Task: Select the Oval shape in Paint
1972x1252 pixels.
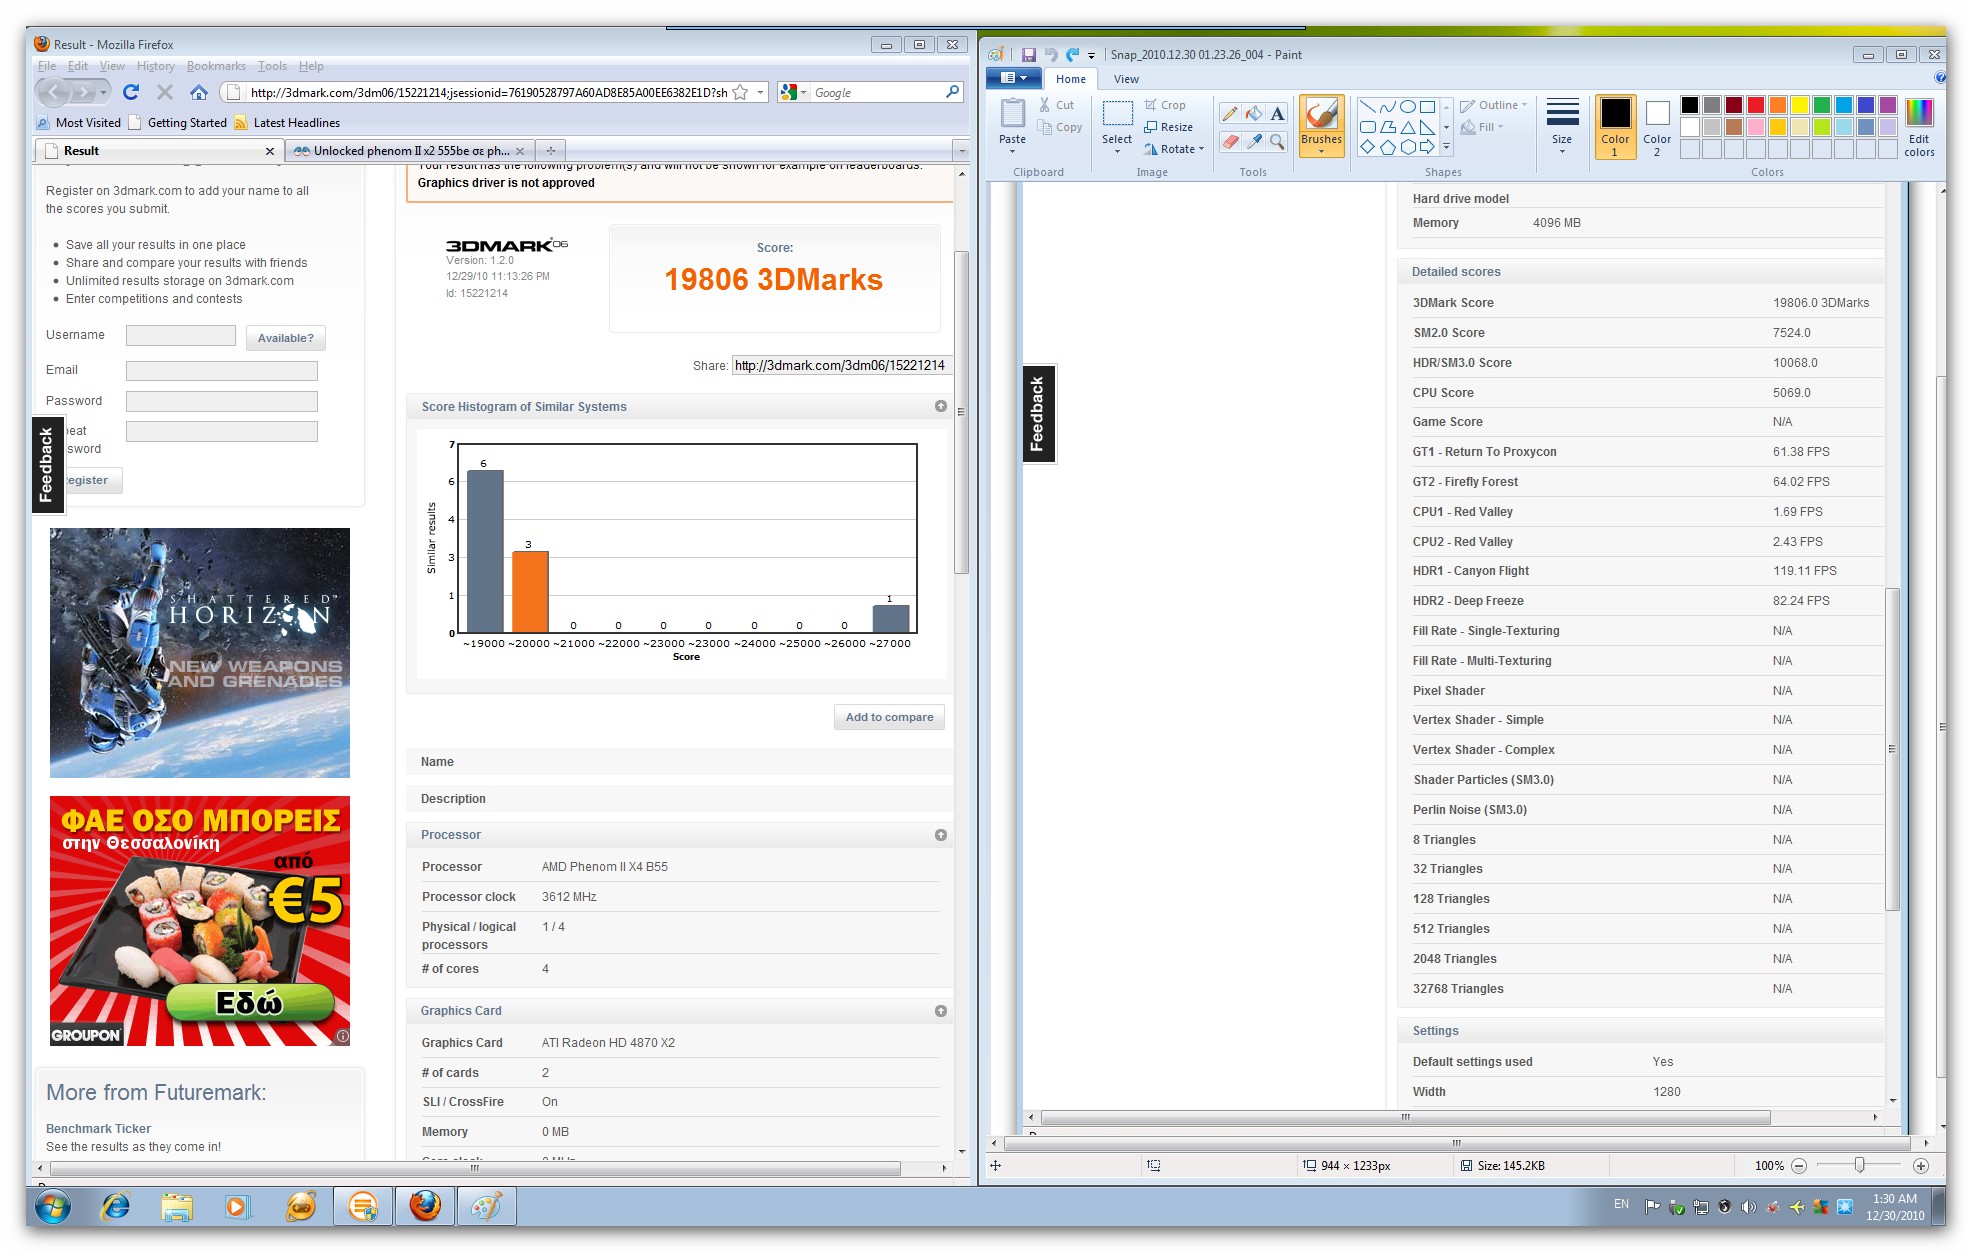Action: point(1407,107)
